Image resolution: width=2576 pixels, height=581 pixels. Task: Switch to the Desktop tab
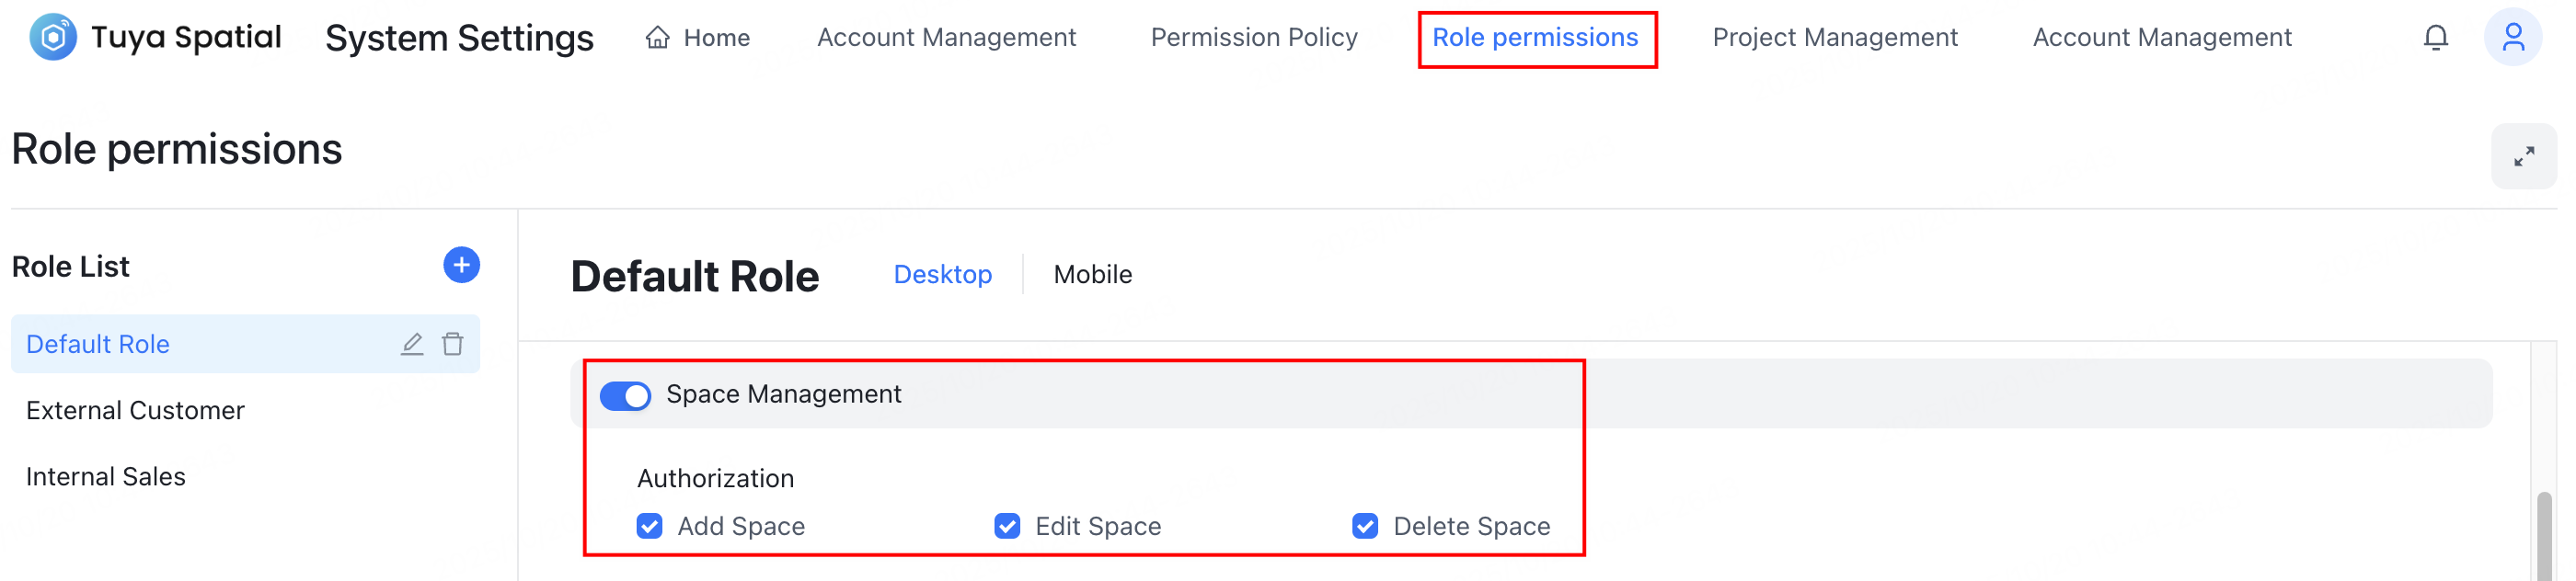click(x=942, y=275)
